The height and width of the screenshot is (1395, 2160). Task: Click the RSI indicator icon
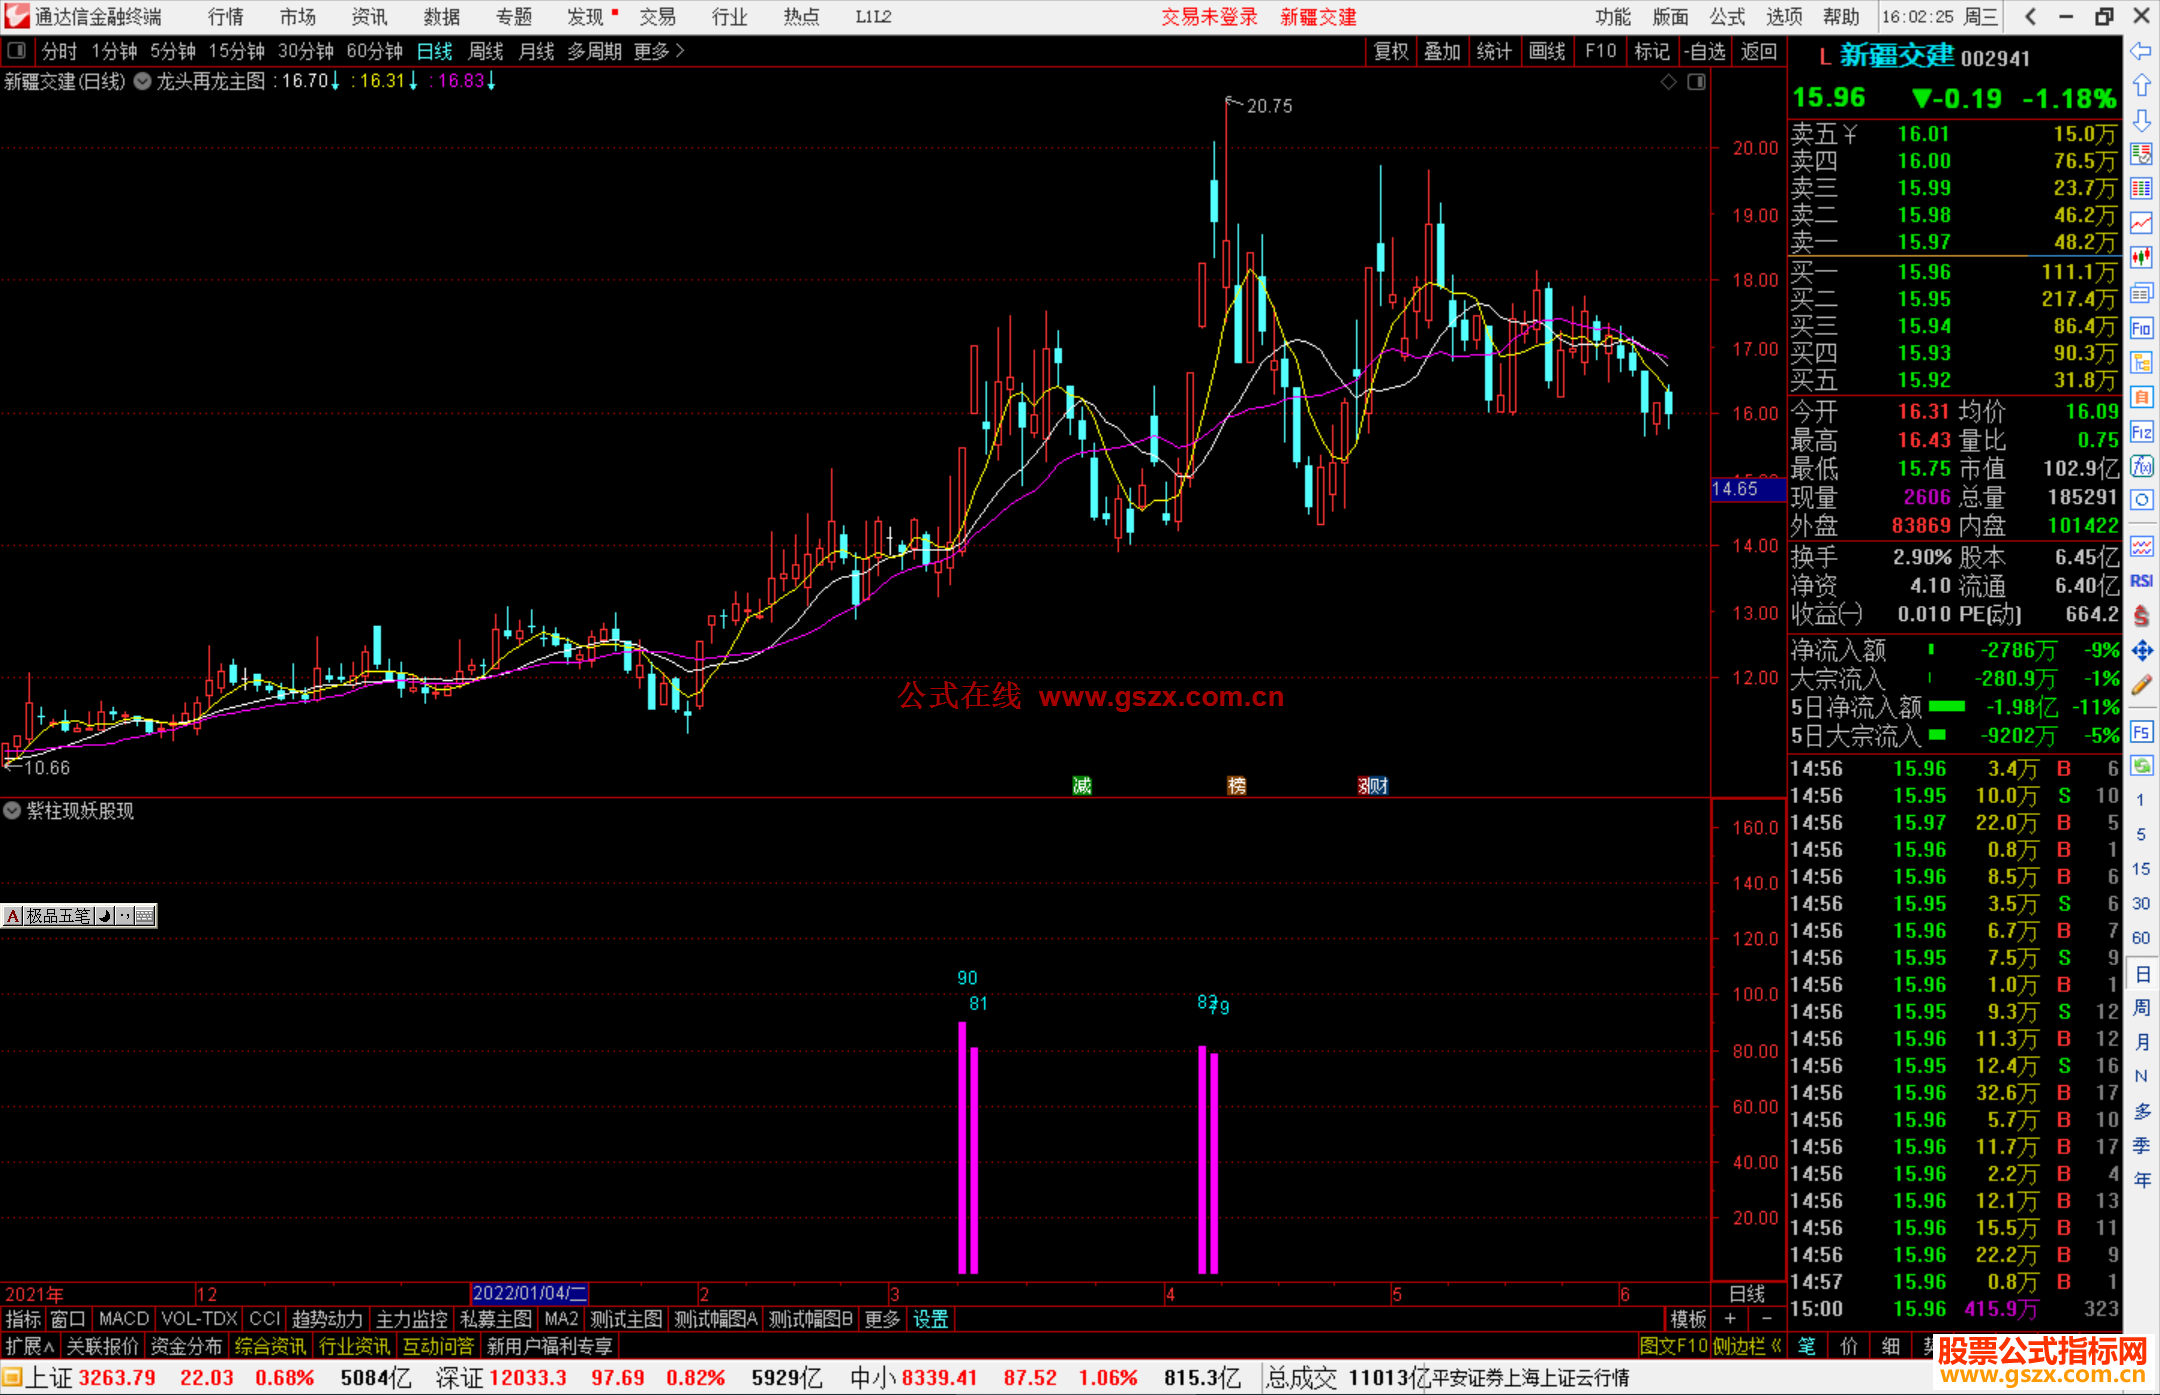[2141, 581]
